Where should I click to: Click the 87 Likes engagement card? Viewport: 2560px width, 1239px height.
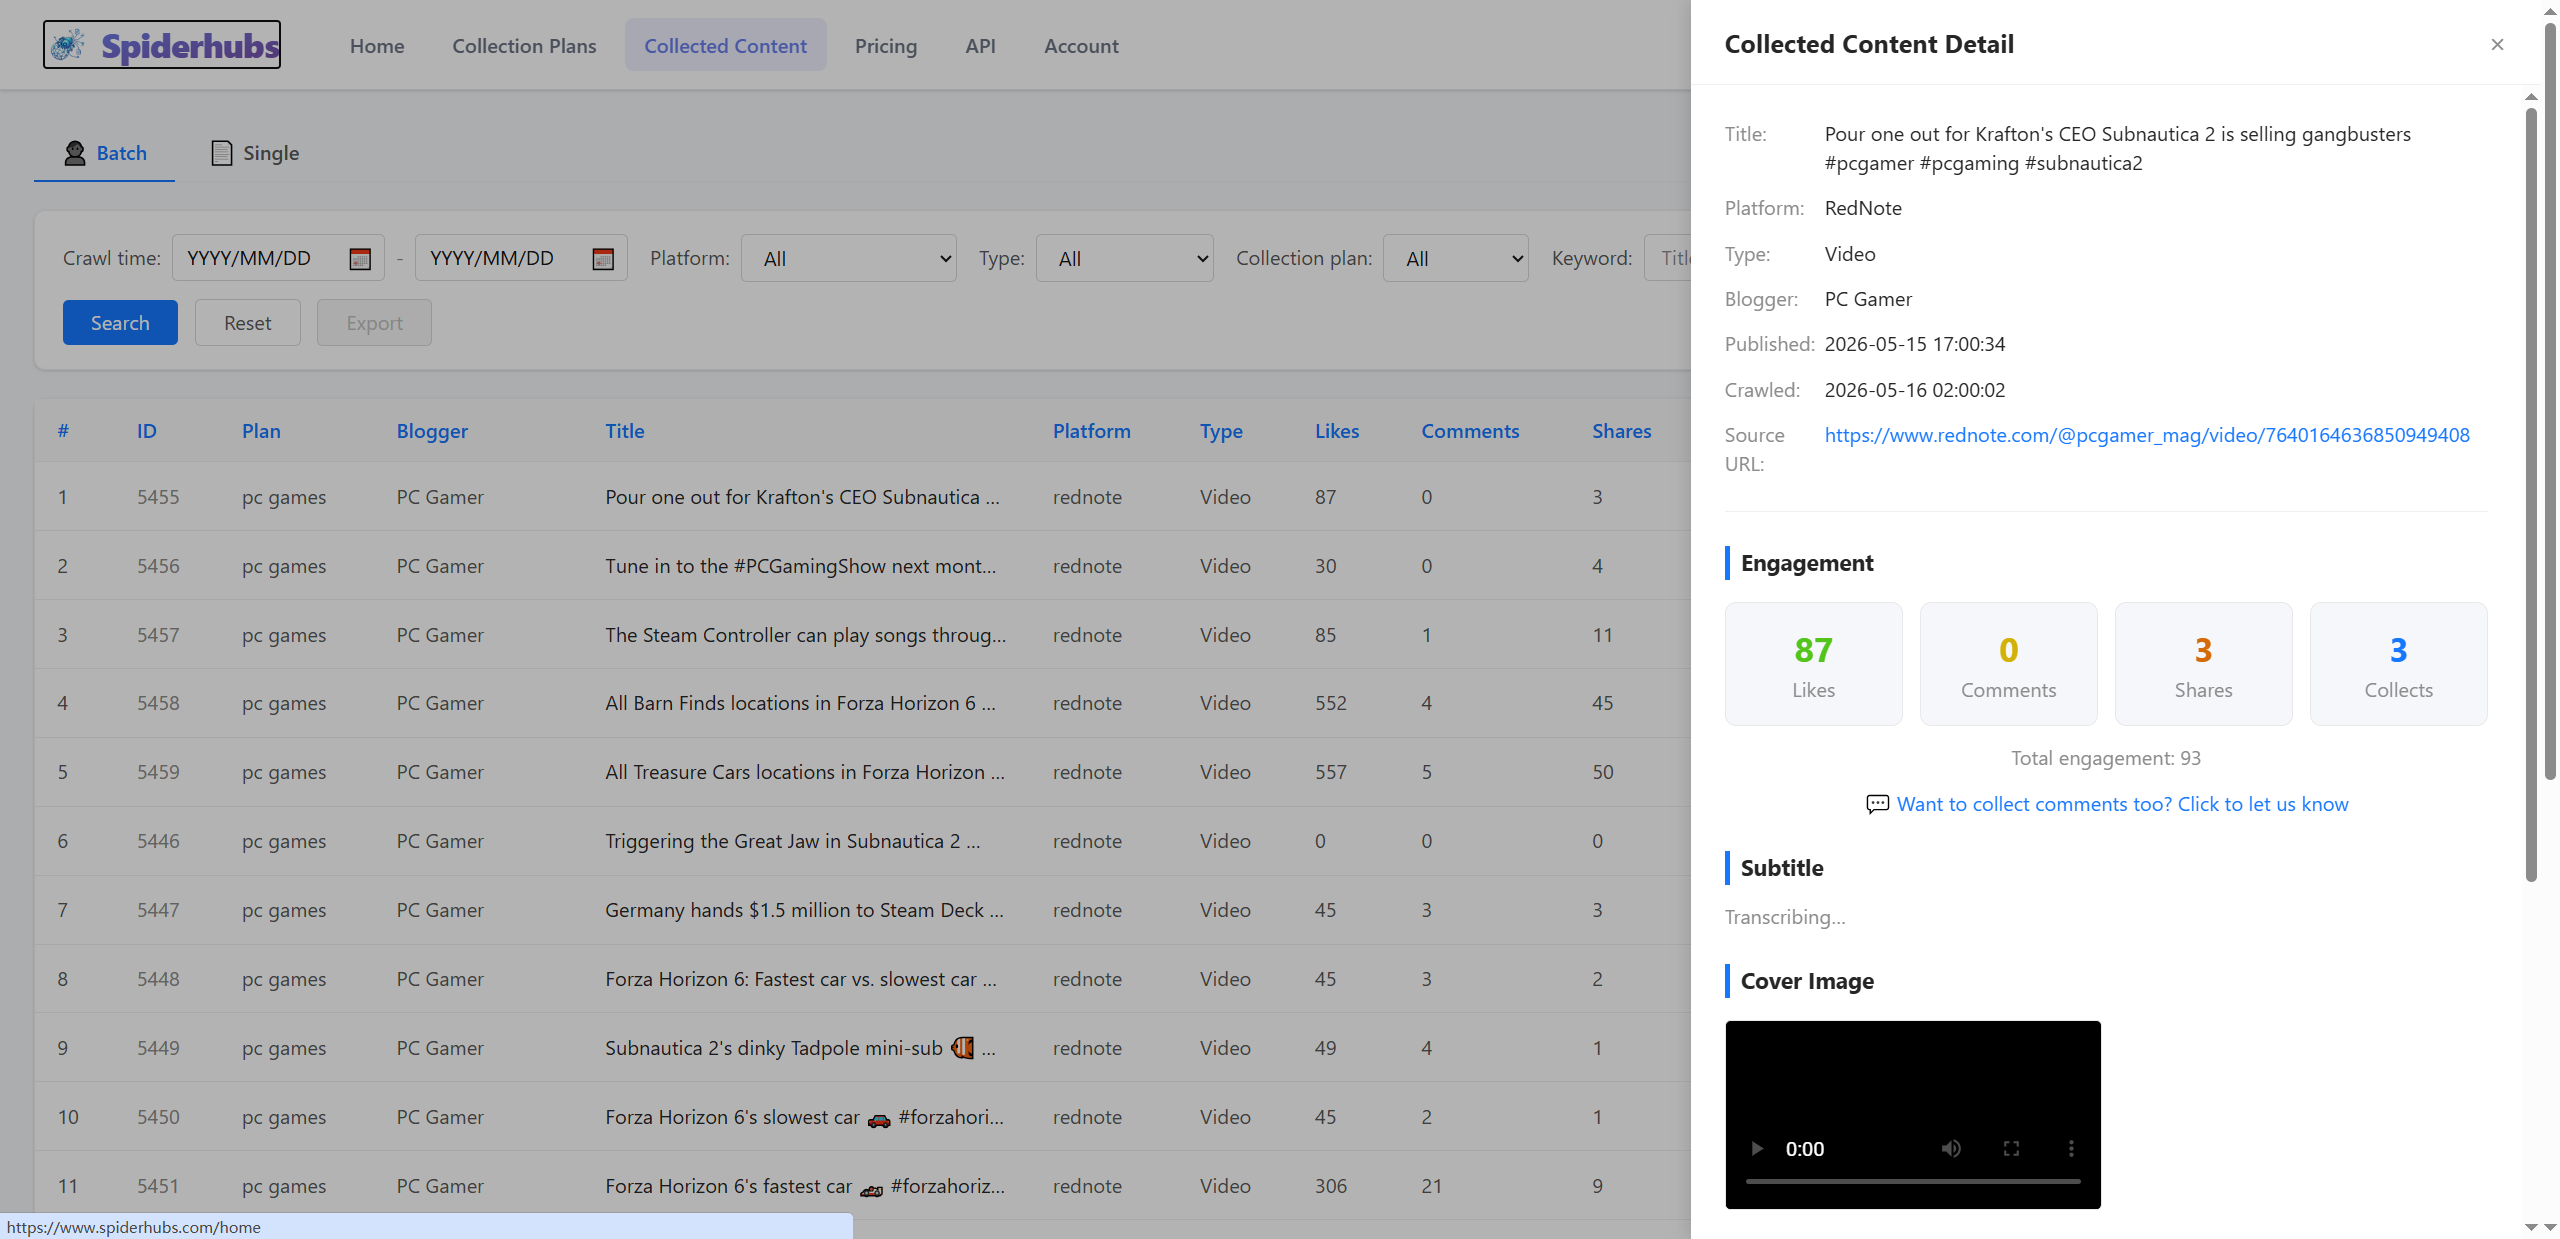[1813, 664]
